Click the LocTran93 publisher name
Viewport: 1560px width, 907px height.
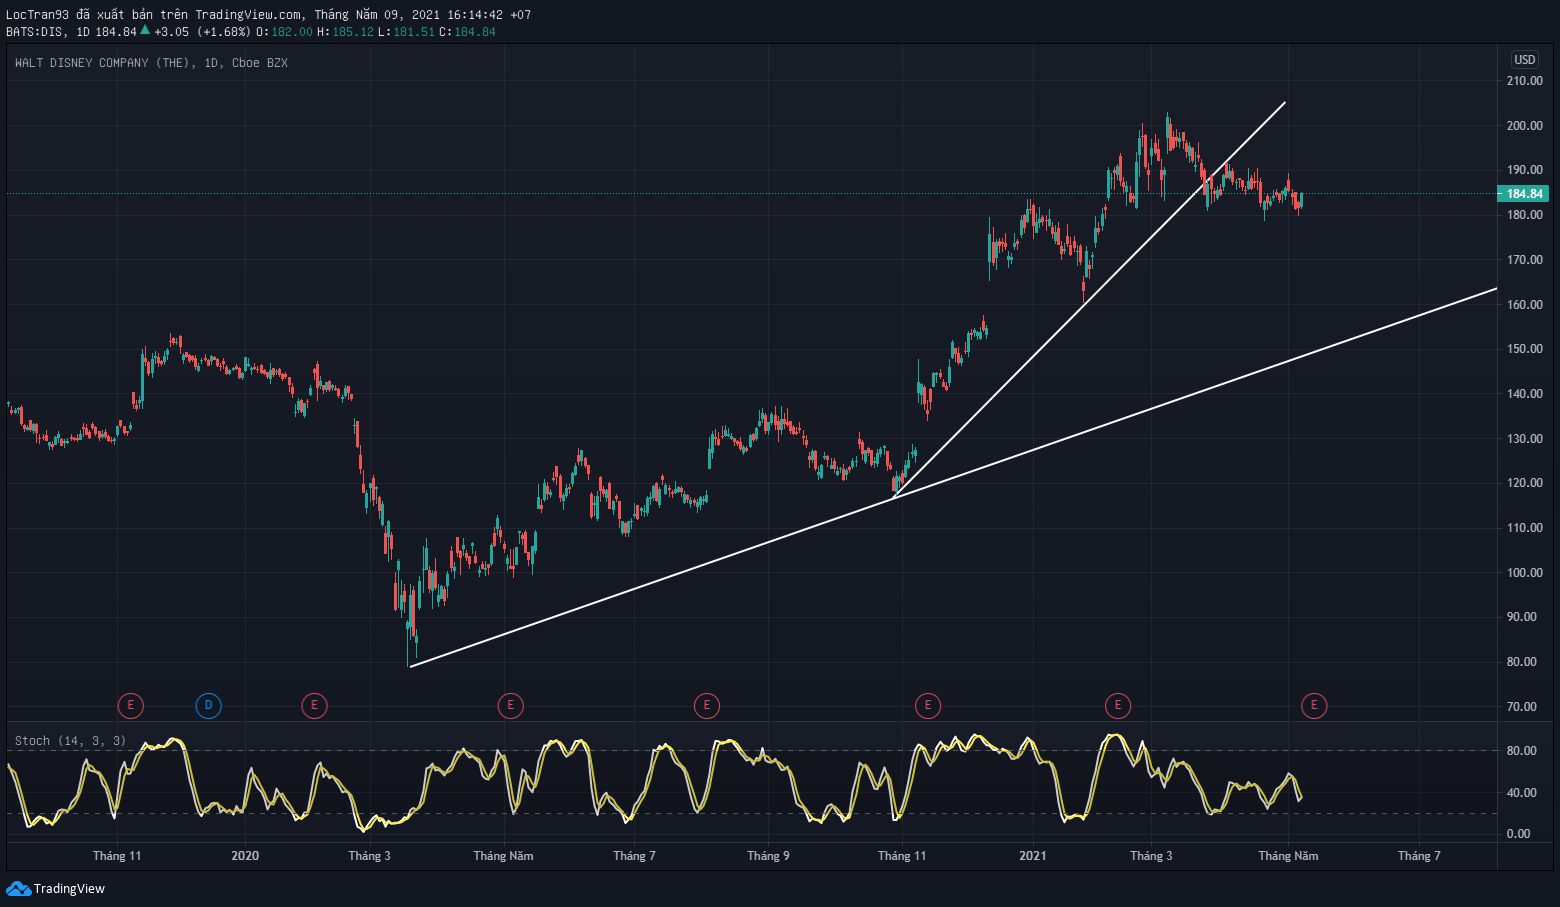[x=38, y=15]
